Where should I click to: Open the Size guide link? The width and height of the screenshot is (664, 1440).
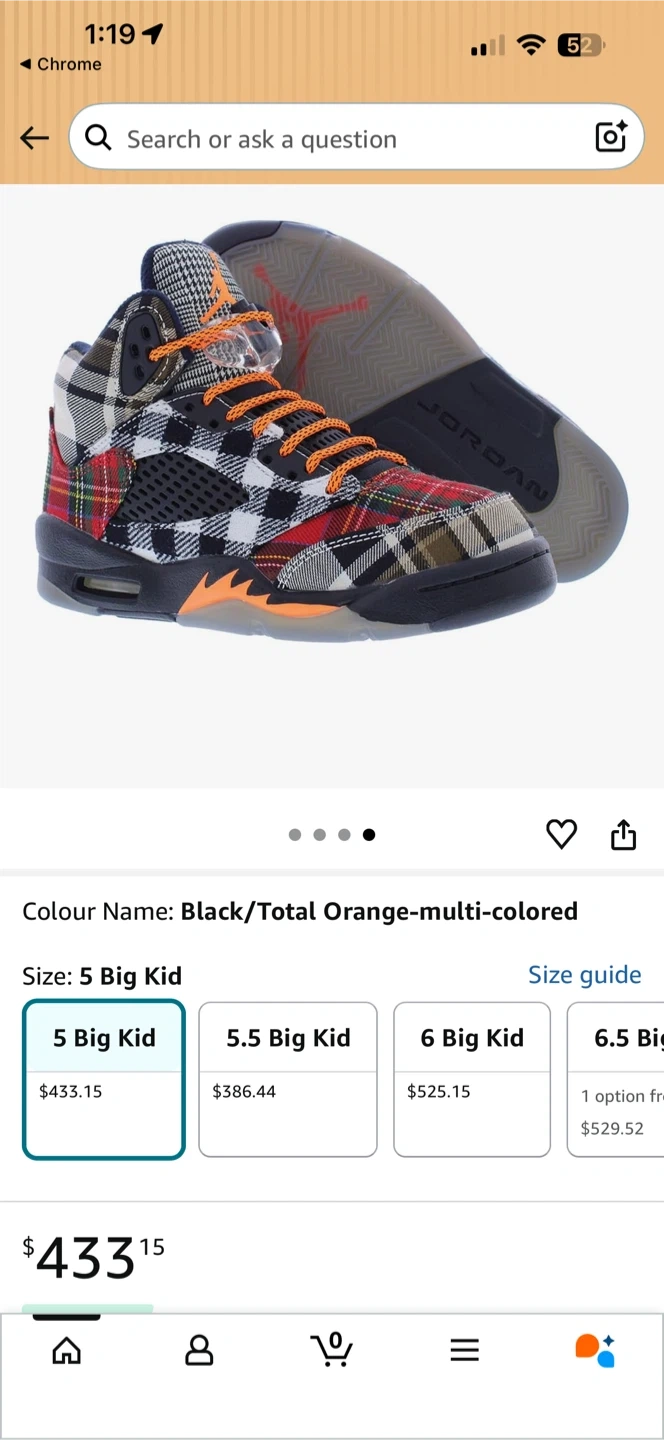coord(585,975)
